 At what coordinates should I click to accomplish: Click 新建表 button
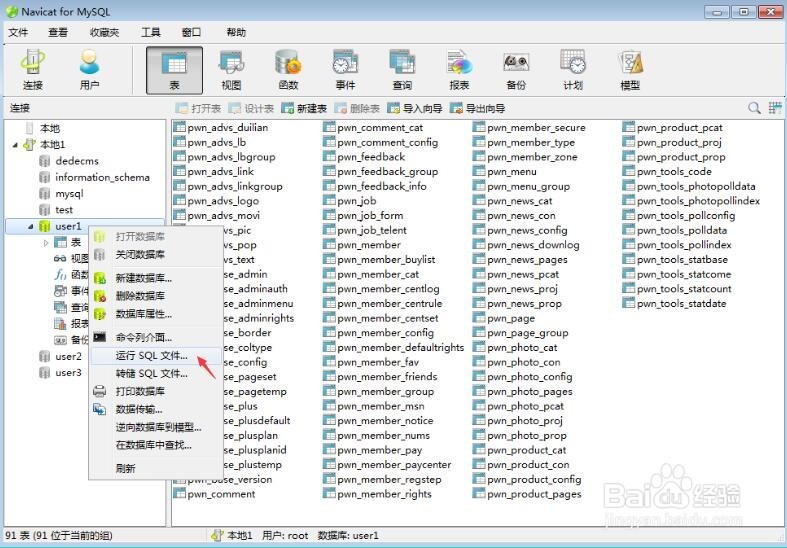[x=304, y=108]
